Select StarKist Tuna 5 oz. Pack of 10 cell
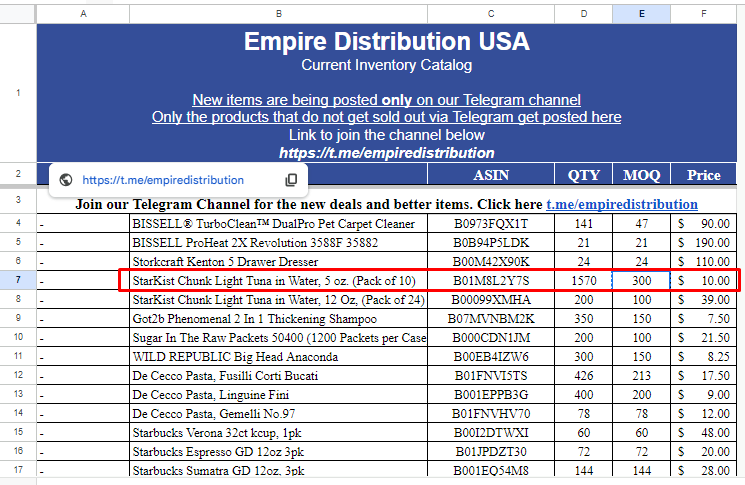This screenshot has width=745, height=485. click(278, 280)
